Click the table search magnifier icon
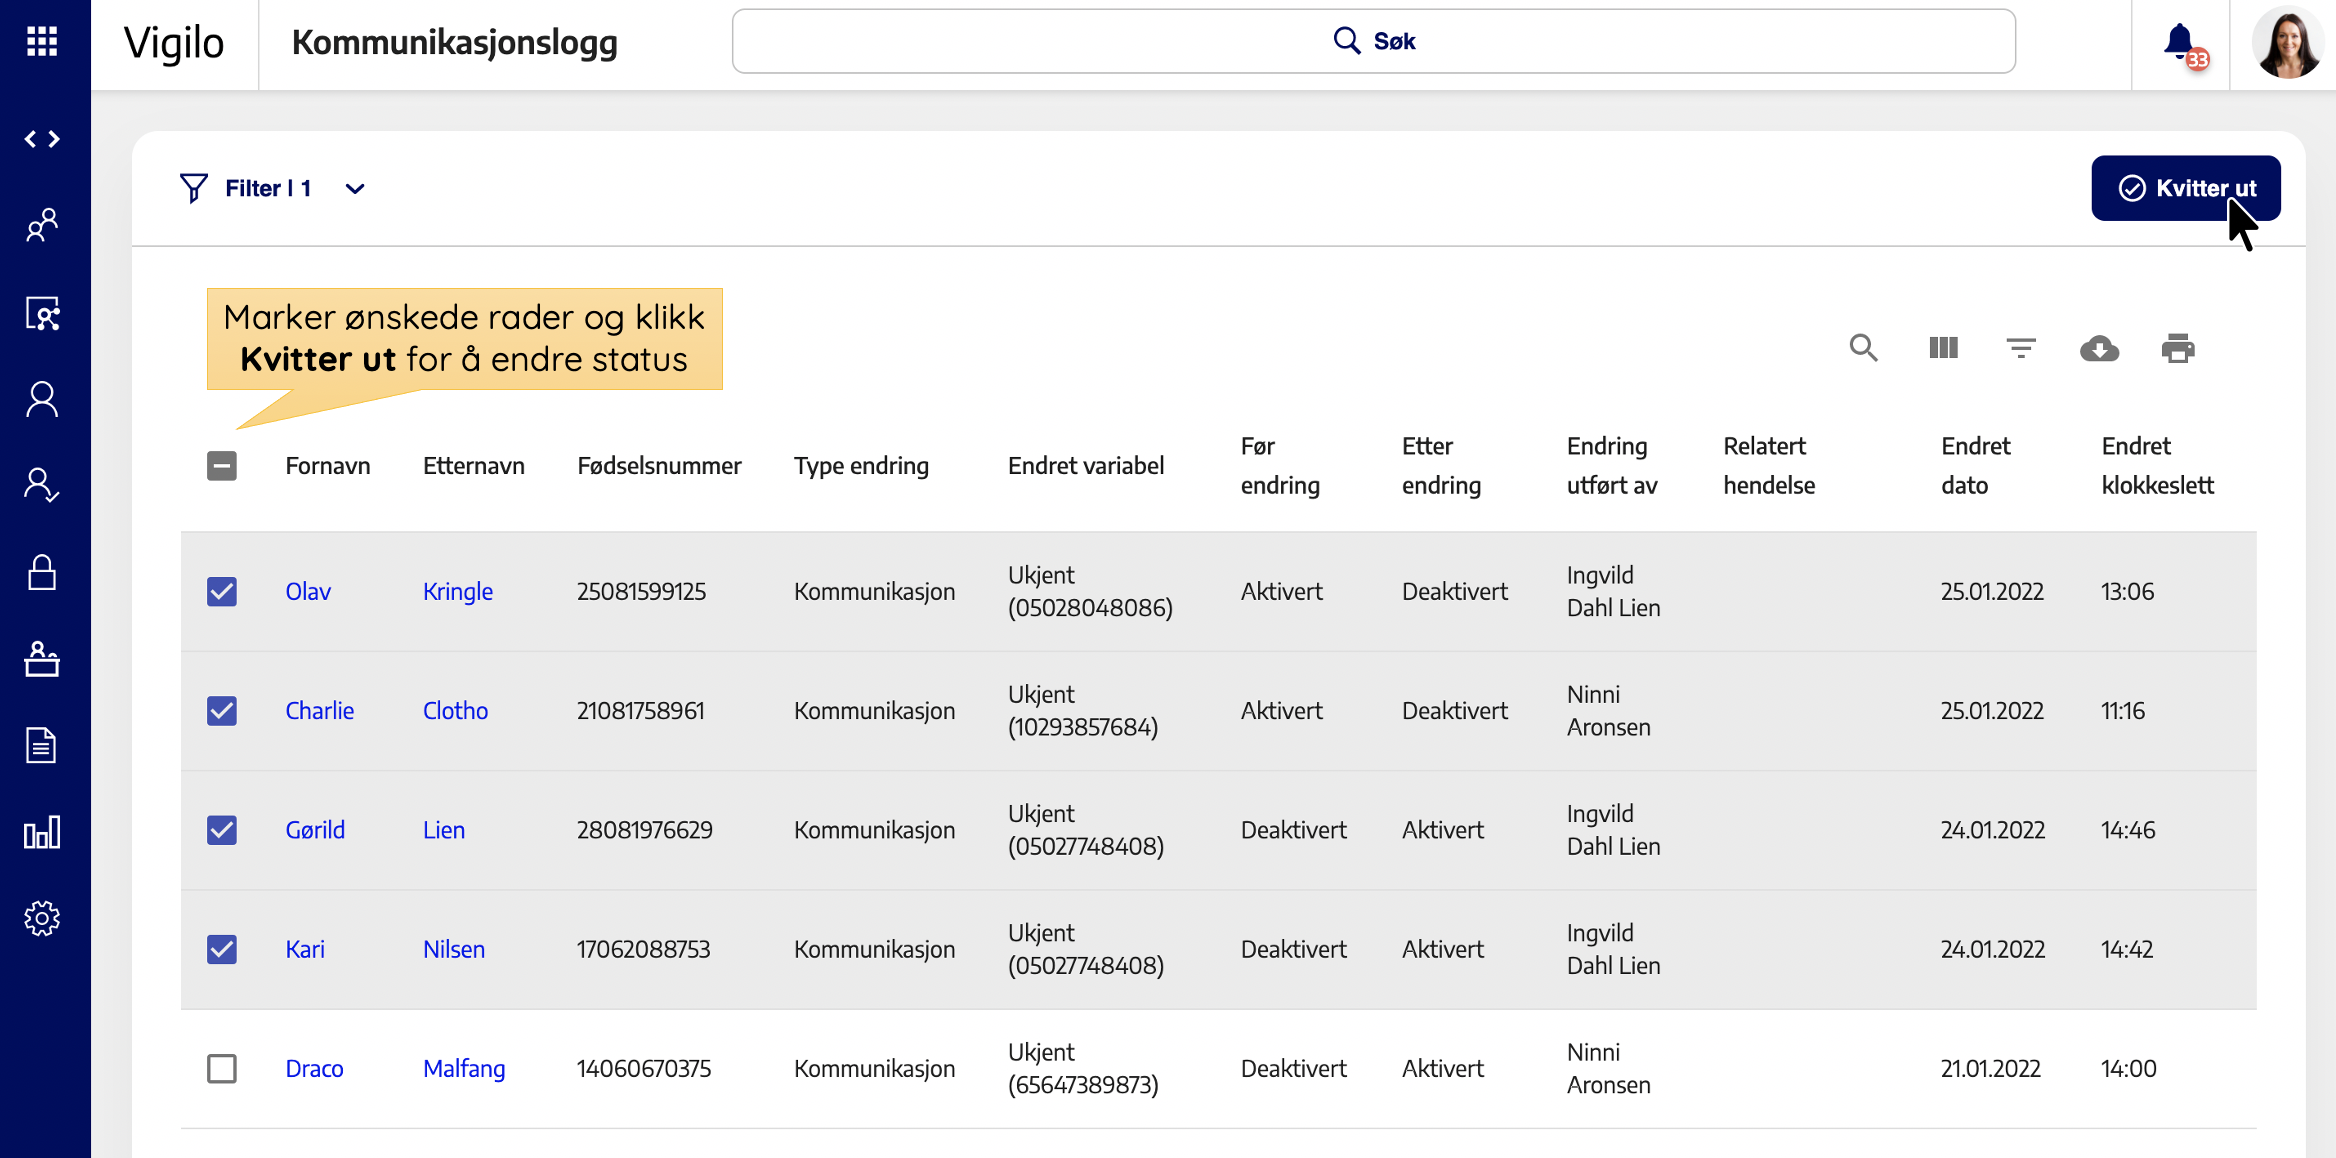This screenshot has height=1158, width=2336. tap(1863, 348)
